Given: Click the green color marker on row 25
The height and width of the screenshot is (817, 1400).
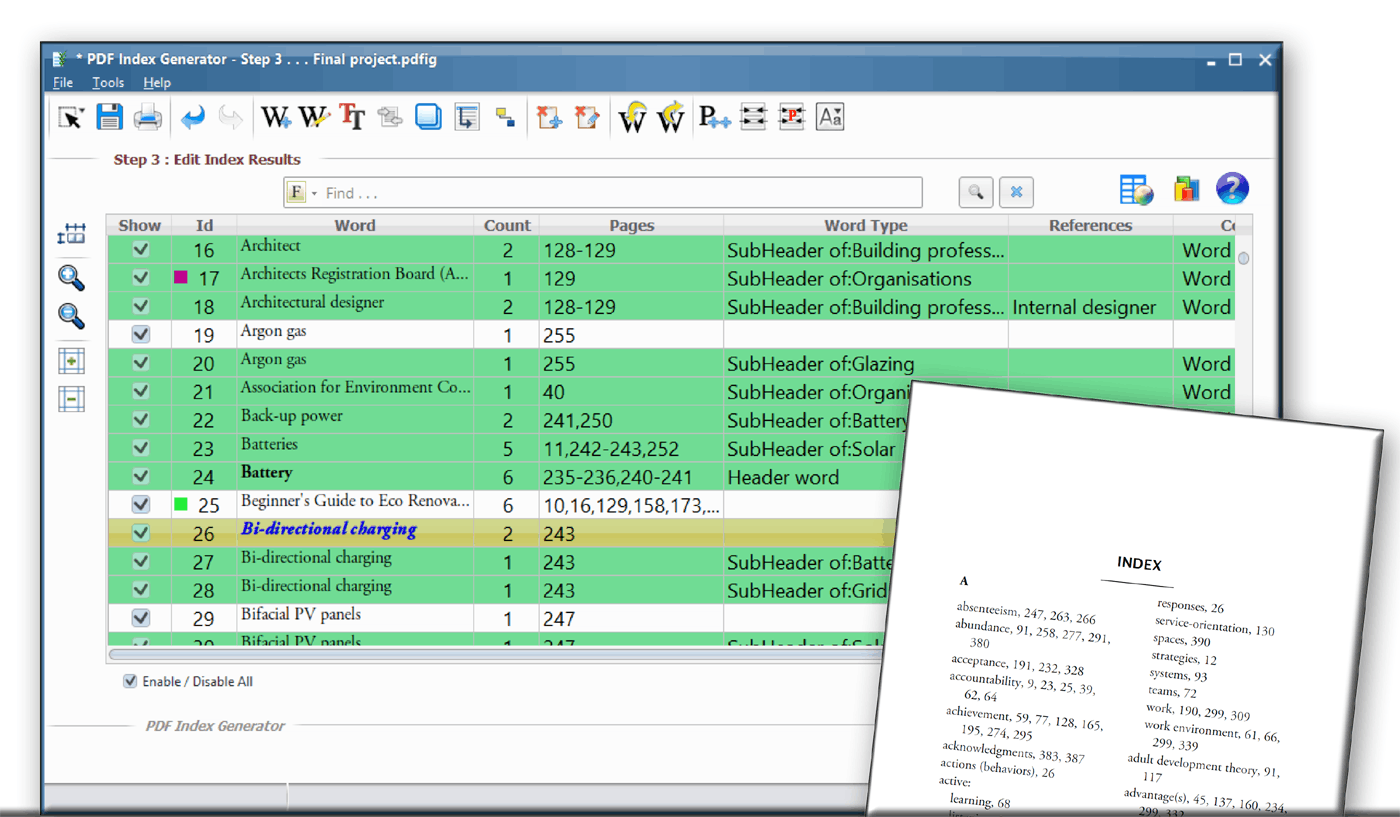Looking at the screenshot, I should coord(181,504).
